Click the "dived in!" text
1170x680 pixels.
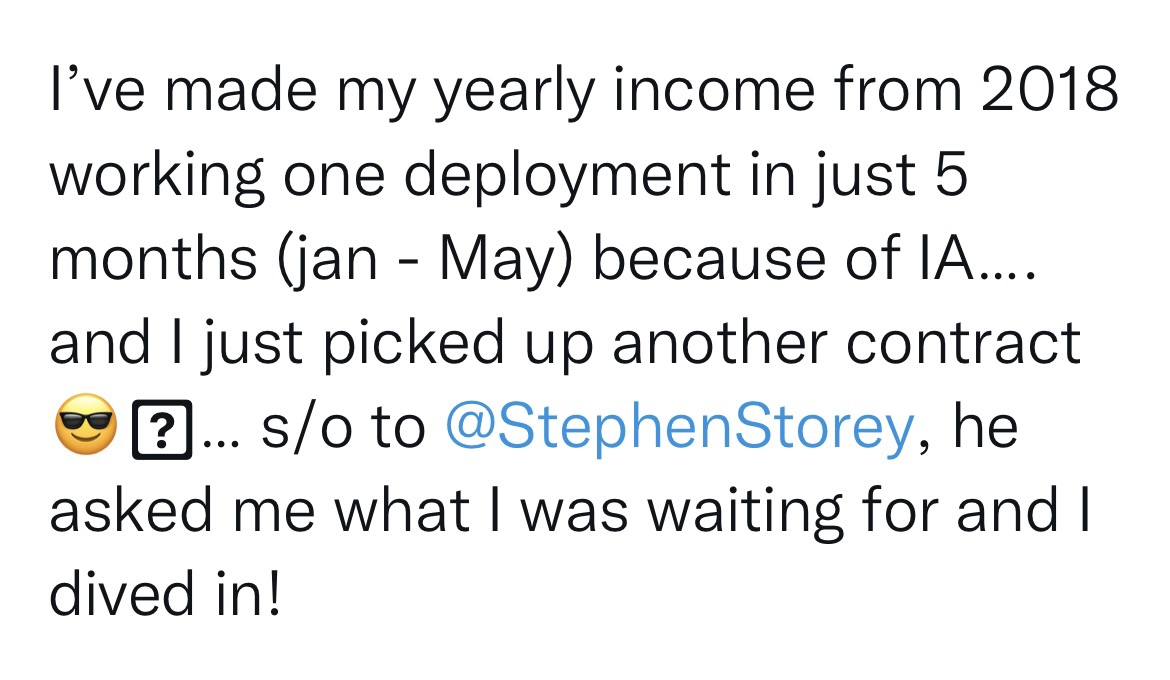point(165,596)
